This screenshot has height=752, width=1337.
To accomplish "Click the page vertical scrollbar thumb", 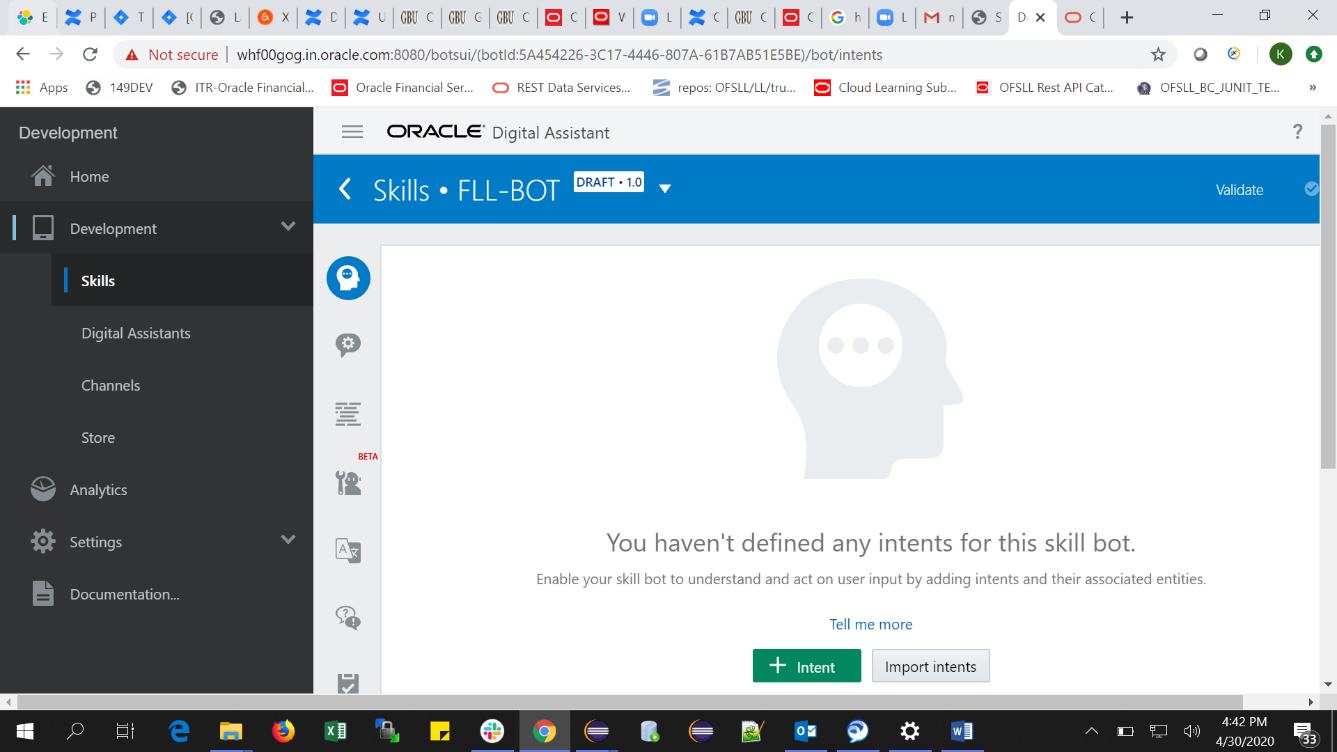I will pyautogui.click(x=1328, y=296).
